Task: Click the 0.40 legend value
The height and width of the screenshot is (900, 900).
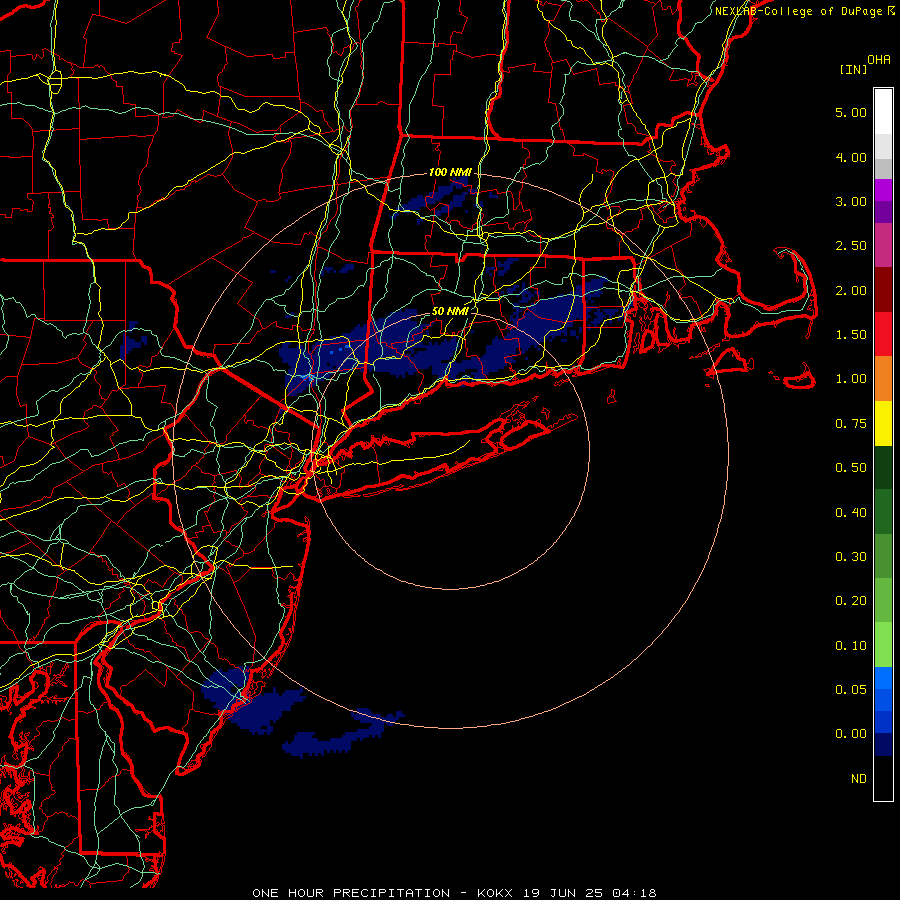Action: [x=851, y=513]
